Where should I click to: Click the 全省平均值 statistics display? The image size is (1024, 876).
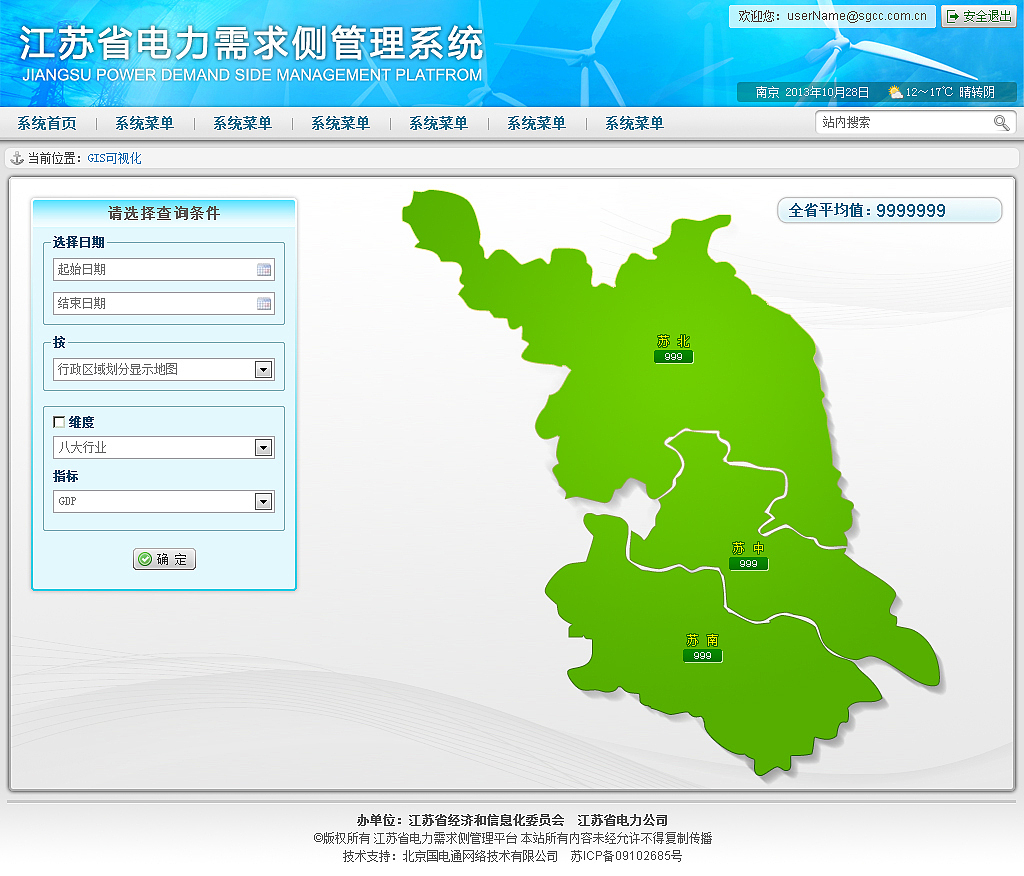coord(889,210)
